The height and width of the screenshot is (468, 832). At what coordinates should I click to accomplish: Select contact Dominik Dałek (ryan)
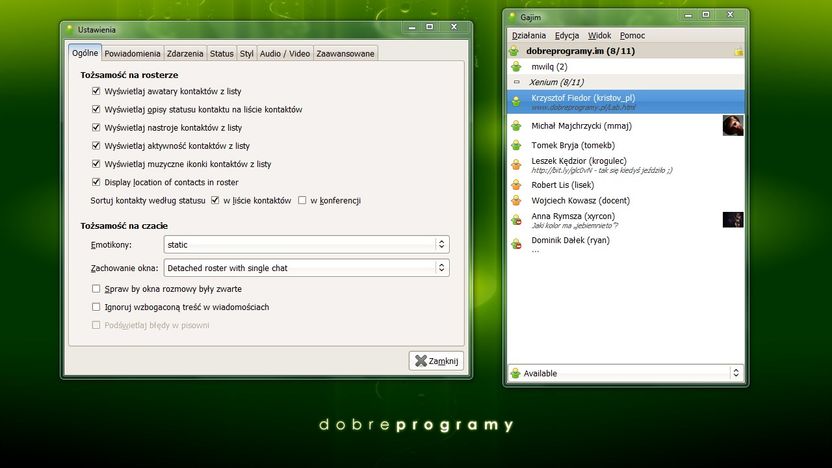[626, 244]
